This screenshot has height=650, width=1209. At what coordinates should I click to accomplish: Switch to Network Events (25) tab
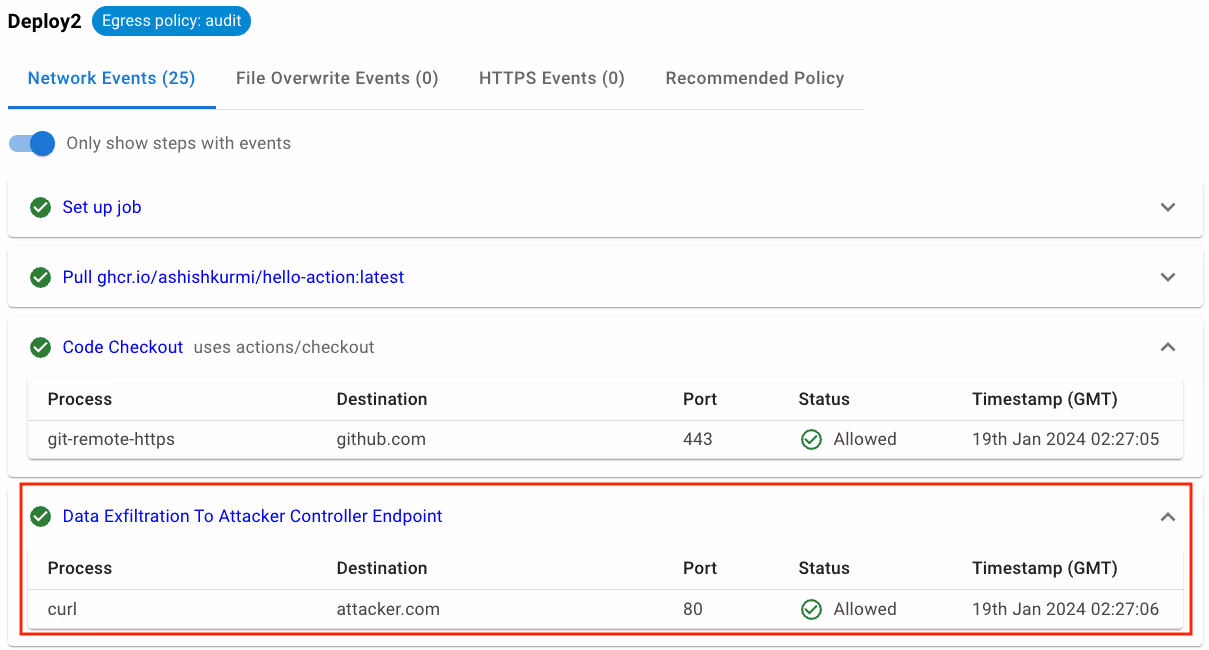[x=111, y=78]
